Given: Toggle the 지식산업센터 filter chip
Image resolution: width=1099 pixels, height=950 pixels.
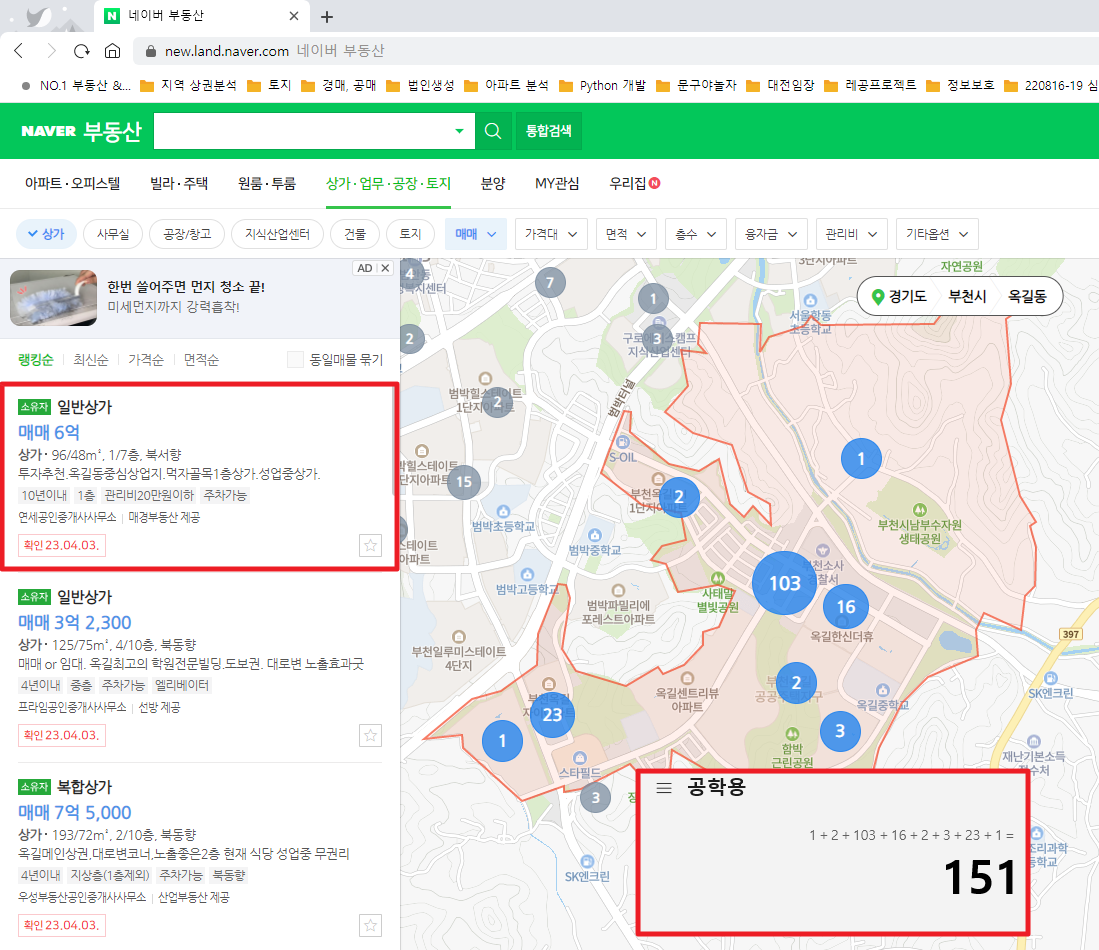Looking at the screenshot, I should pos(277,234).
